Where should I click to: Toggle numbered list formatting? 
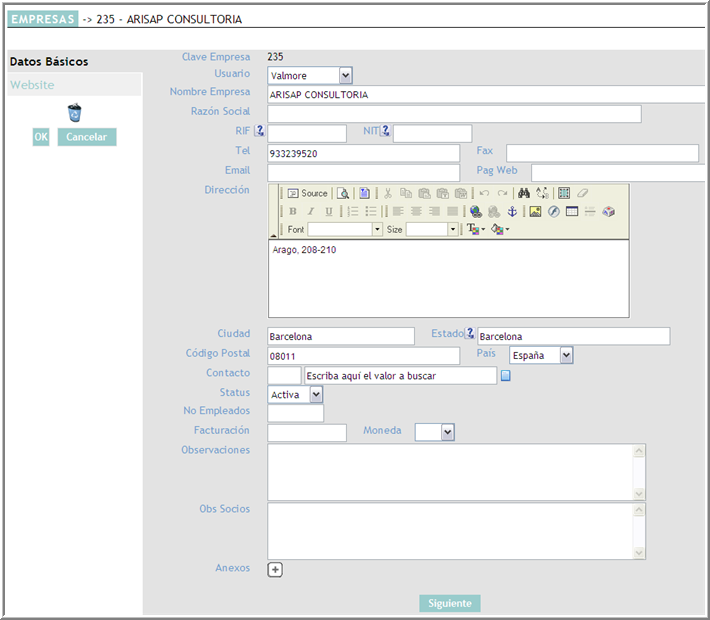pyautogui.click(x=353, y=211)
